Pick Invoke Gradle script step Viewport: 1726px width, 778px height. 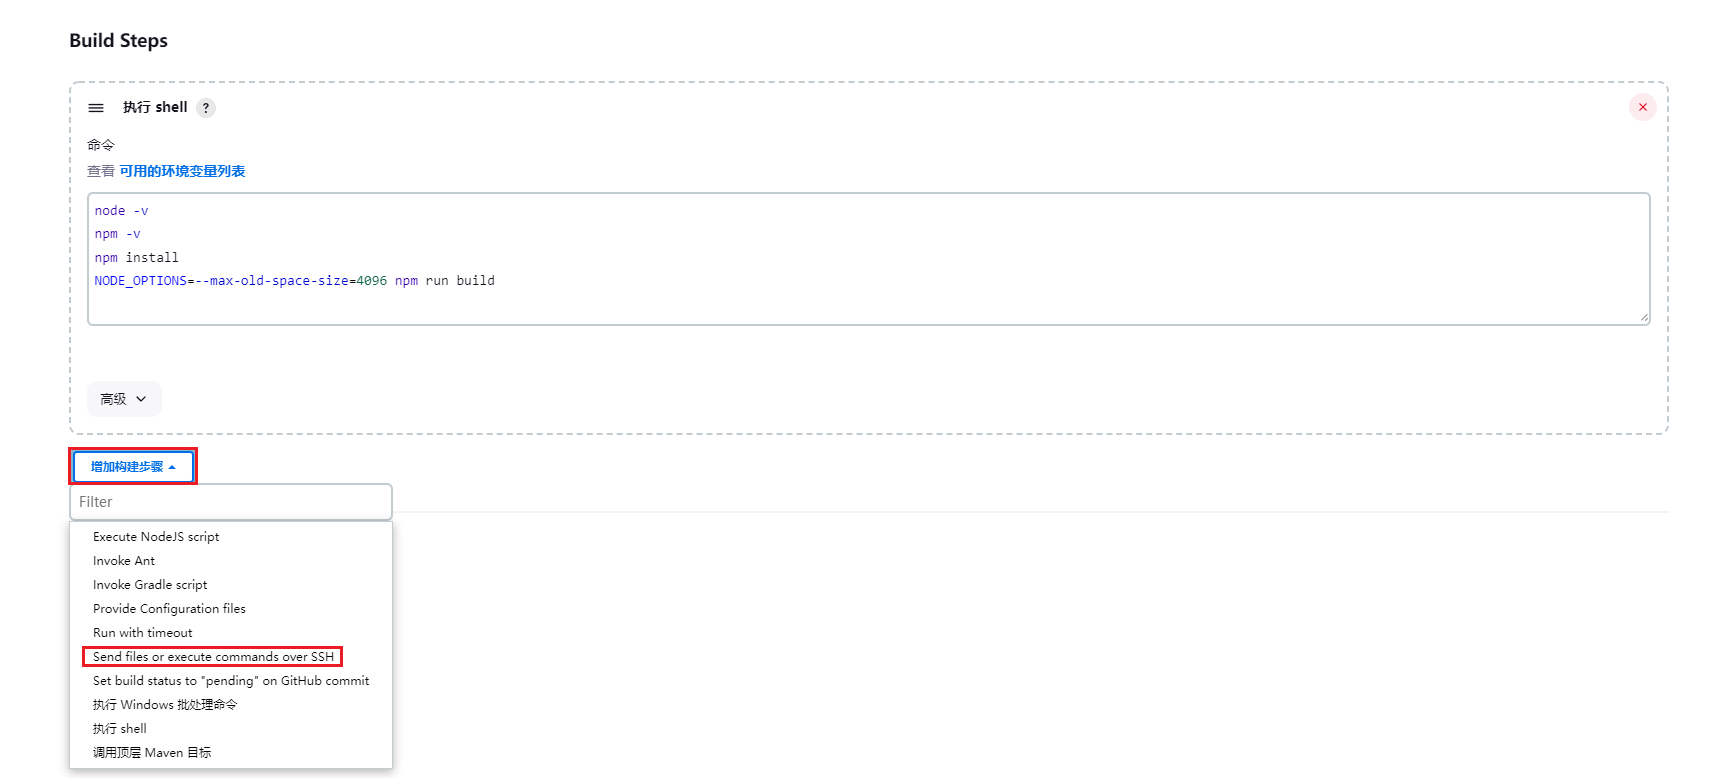pyautogui.click(x=150, y=585)
